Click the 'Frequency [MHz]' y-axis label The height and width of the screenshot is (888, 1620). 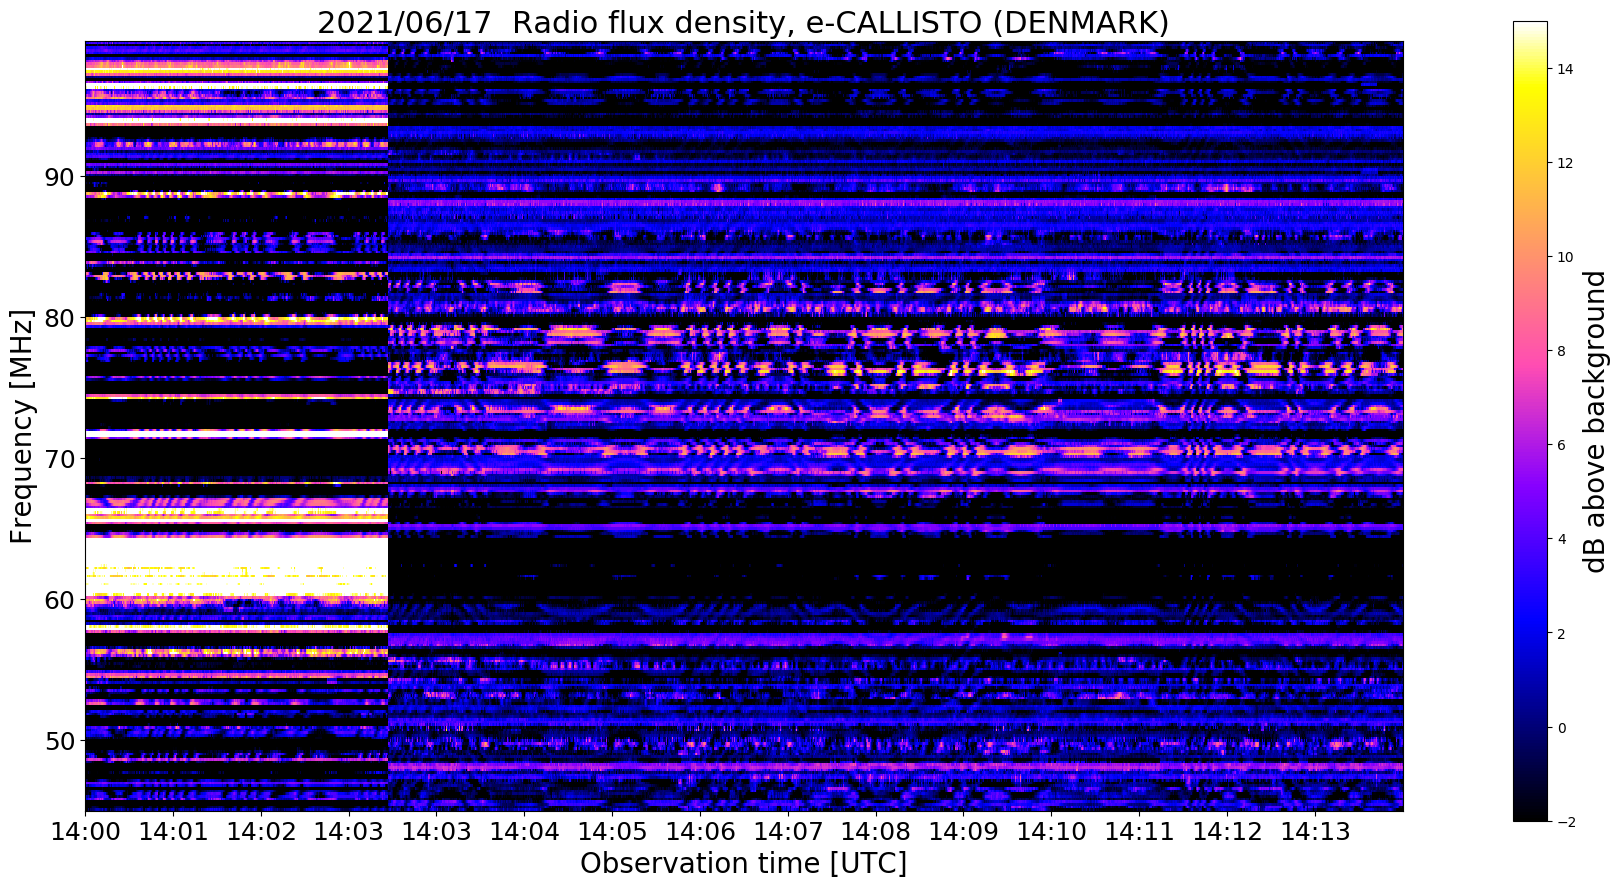tap(21, 426)
